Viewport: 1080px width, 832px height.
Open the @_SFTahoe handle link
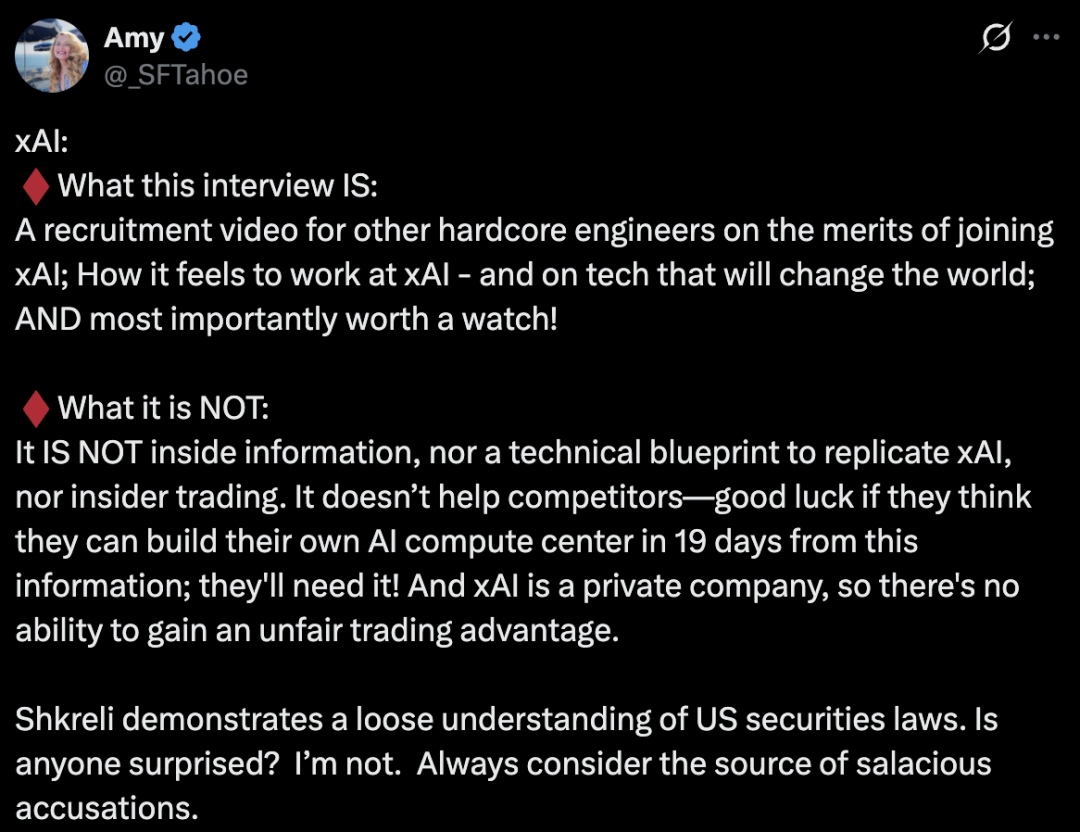click(x=175, y=74)
